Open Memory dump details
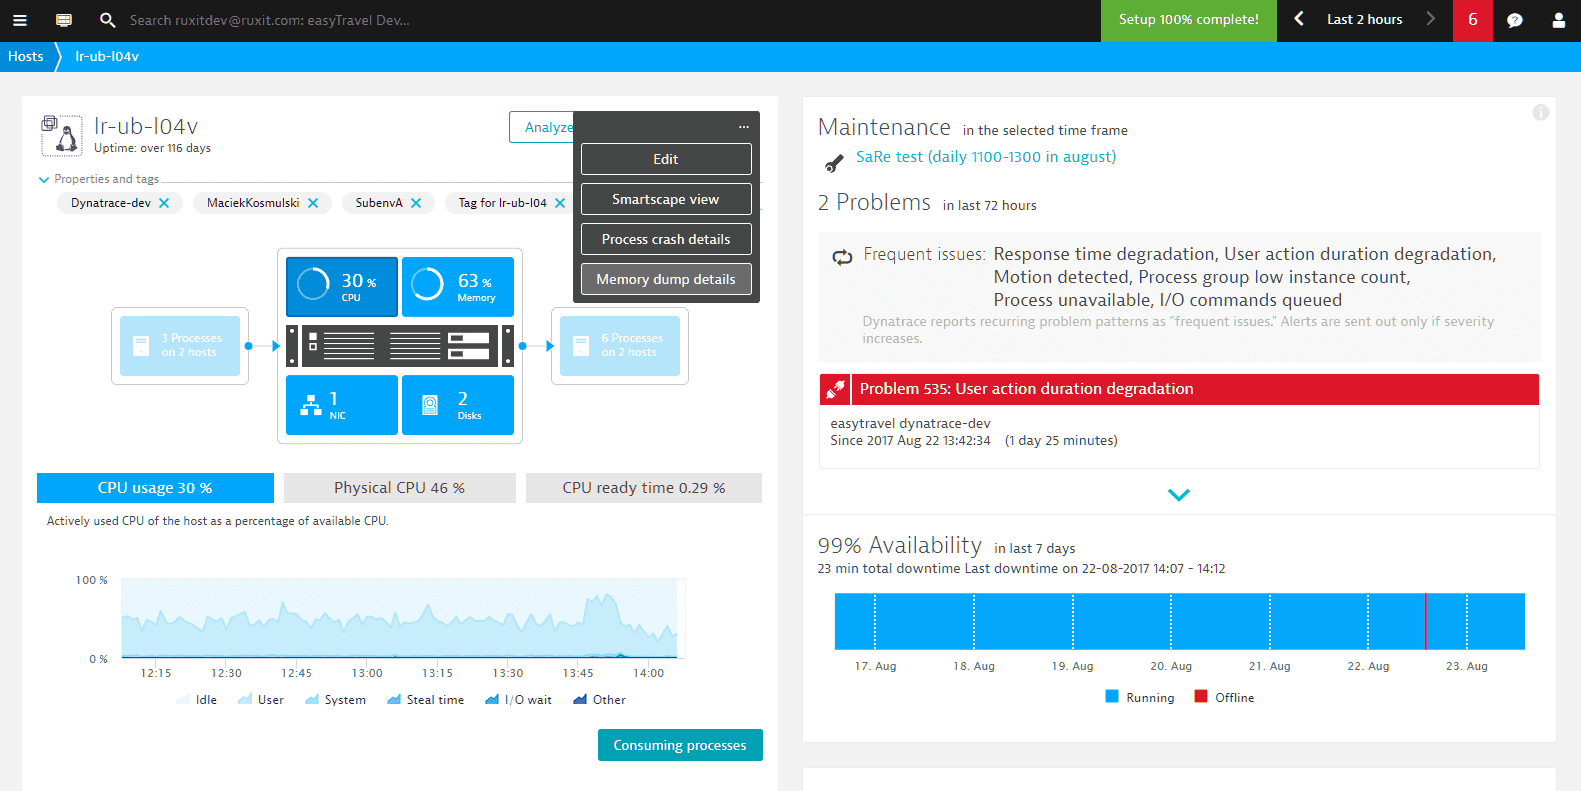1581x791 pixels. click(x=666, y=279)
